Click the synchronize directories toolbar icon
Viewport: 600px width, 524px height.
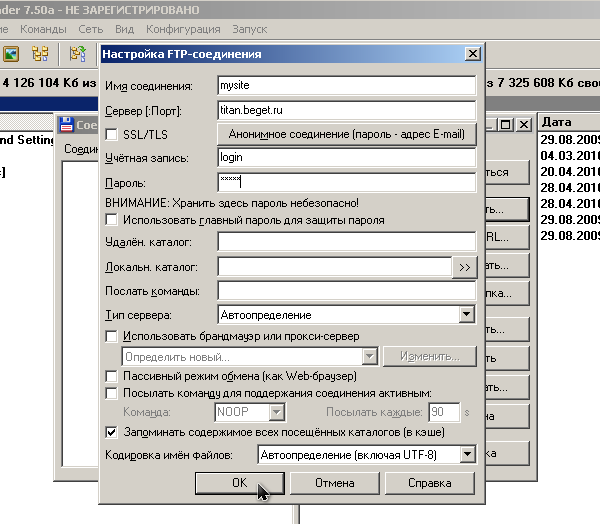pos(77,53)
